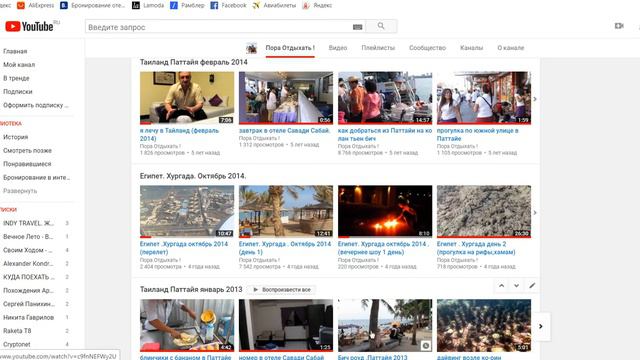This screenshot has height=360, width=640.
Task: Move playlist section up with arrow
Action: 501,286
